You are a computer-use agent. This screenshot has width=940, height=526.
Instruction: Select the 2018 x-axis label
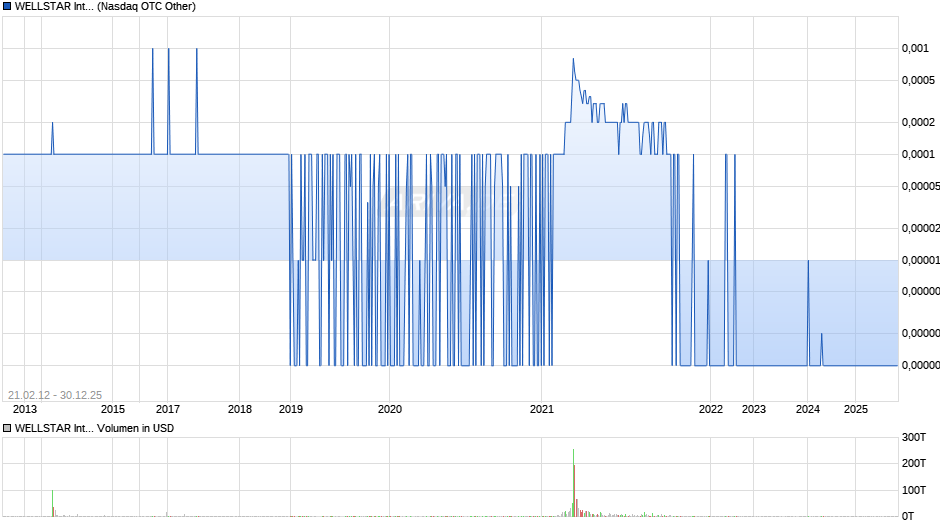(240, 409)
